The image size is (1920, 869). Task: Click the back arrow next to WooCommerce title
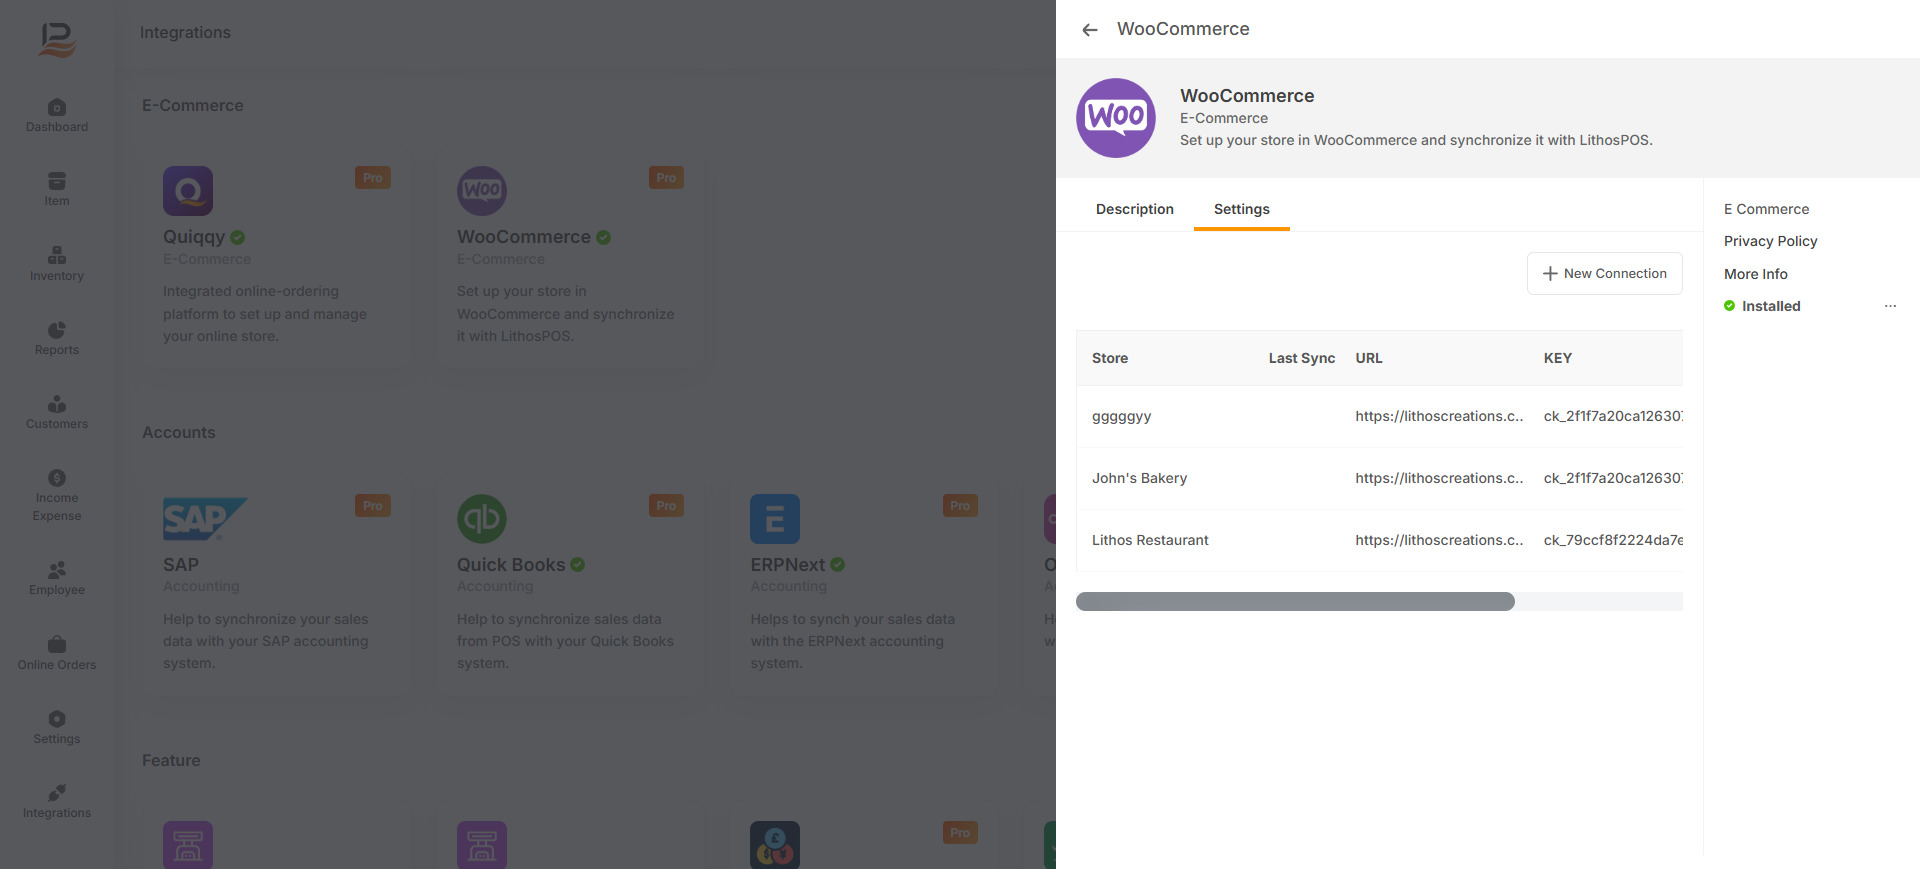pos(1090,30)
